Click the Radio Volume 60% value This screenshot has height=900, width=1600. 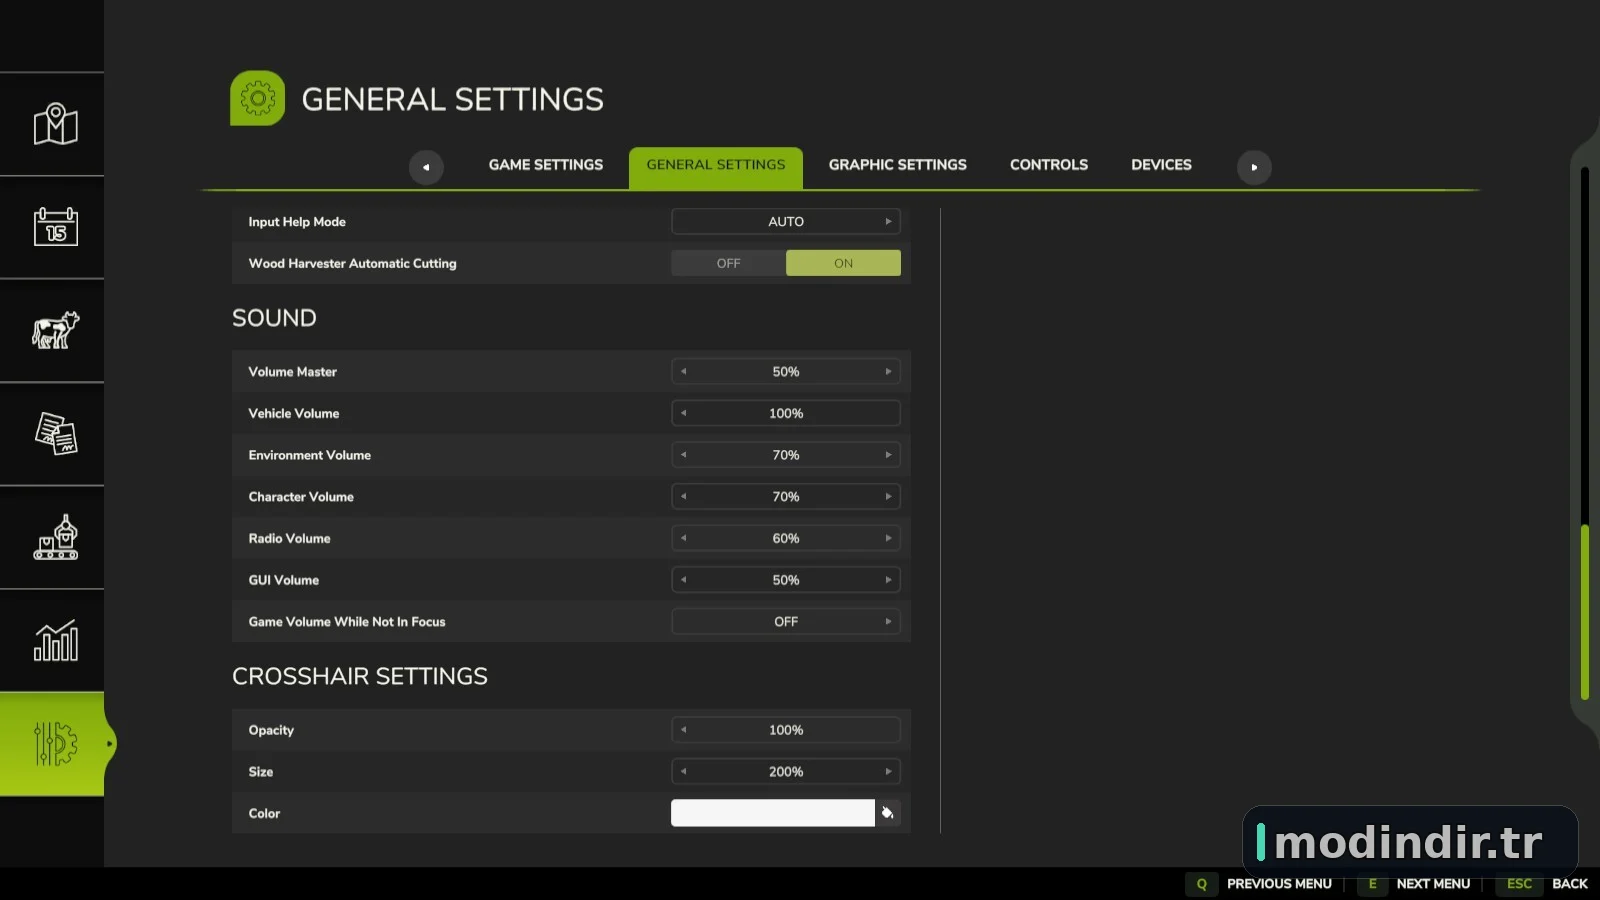click(x=786, y=538)
